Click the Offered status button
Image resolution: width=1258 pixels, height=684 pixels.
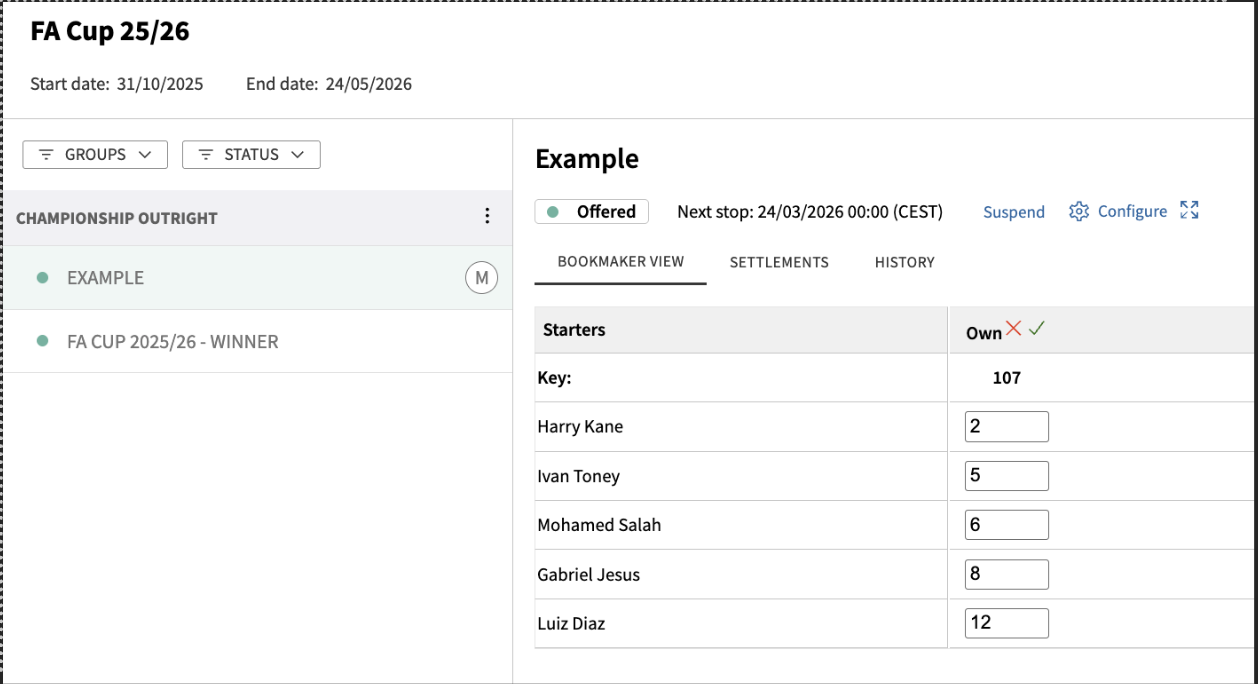pyautogui.click(x=592, y=212)
